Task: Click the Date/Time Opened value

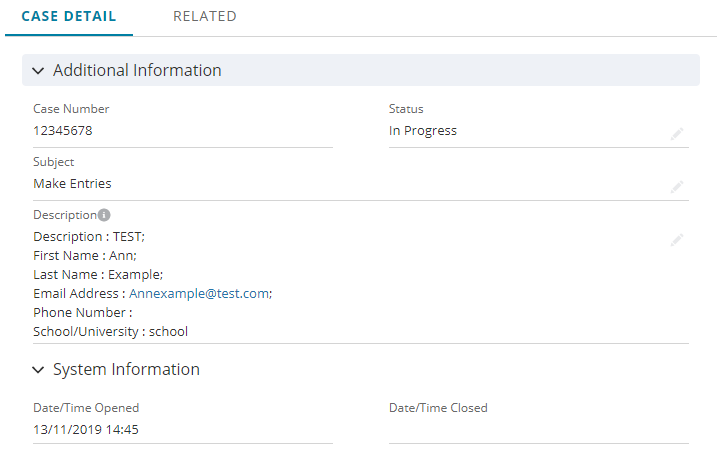Action: pyautogui.click(x=85, y=429)
